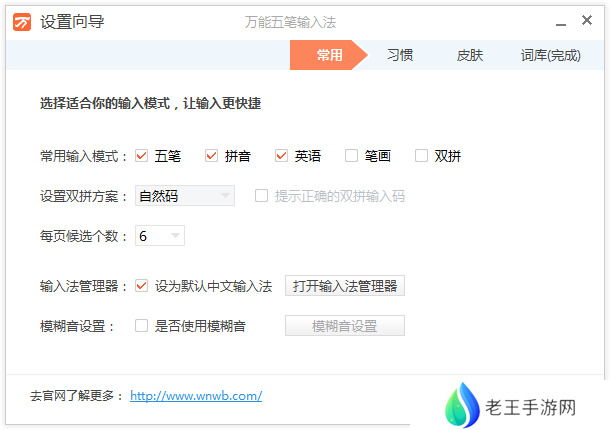Toggle 提示正确的双拼输入码 checkbox
Screen dimensions: 610x430
tap(261, 196)
